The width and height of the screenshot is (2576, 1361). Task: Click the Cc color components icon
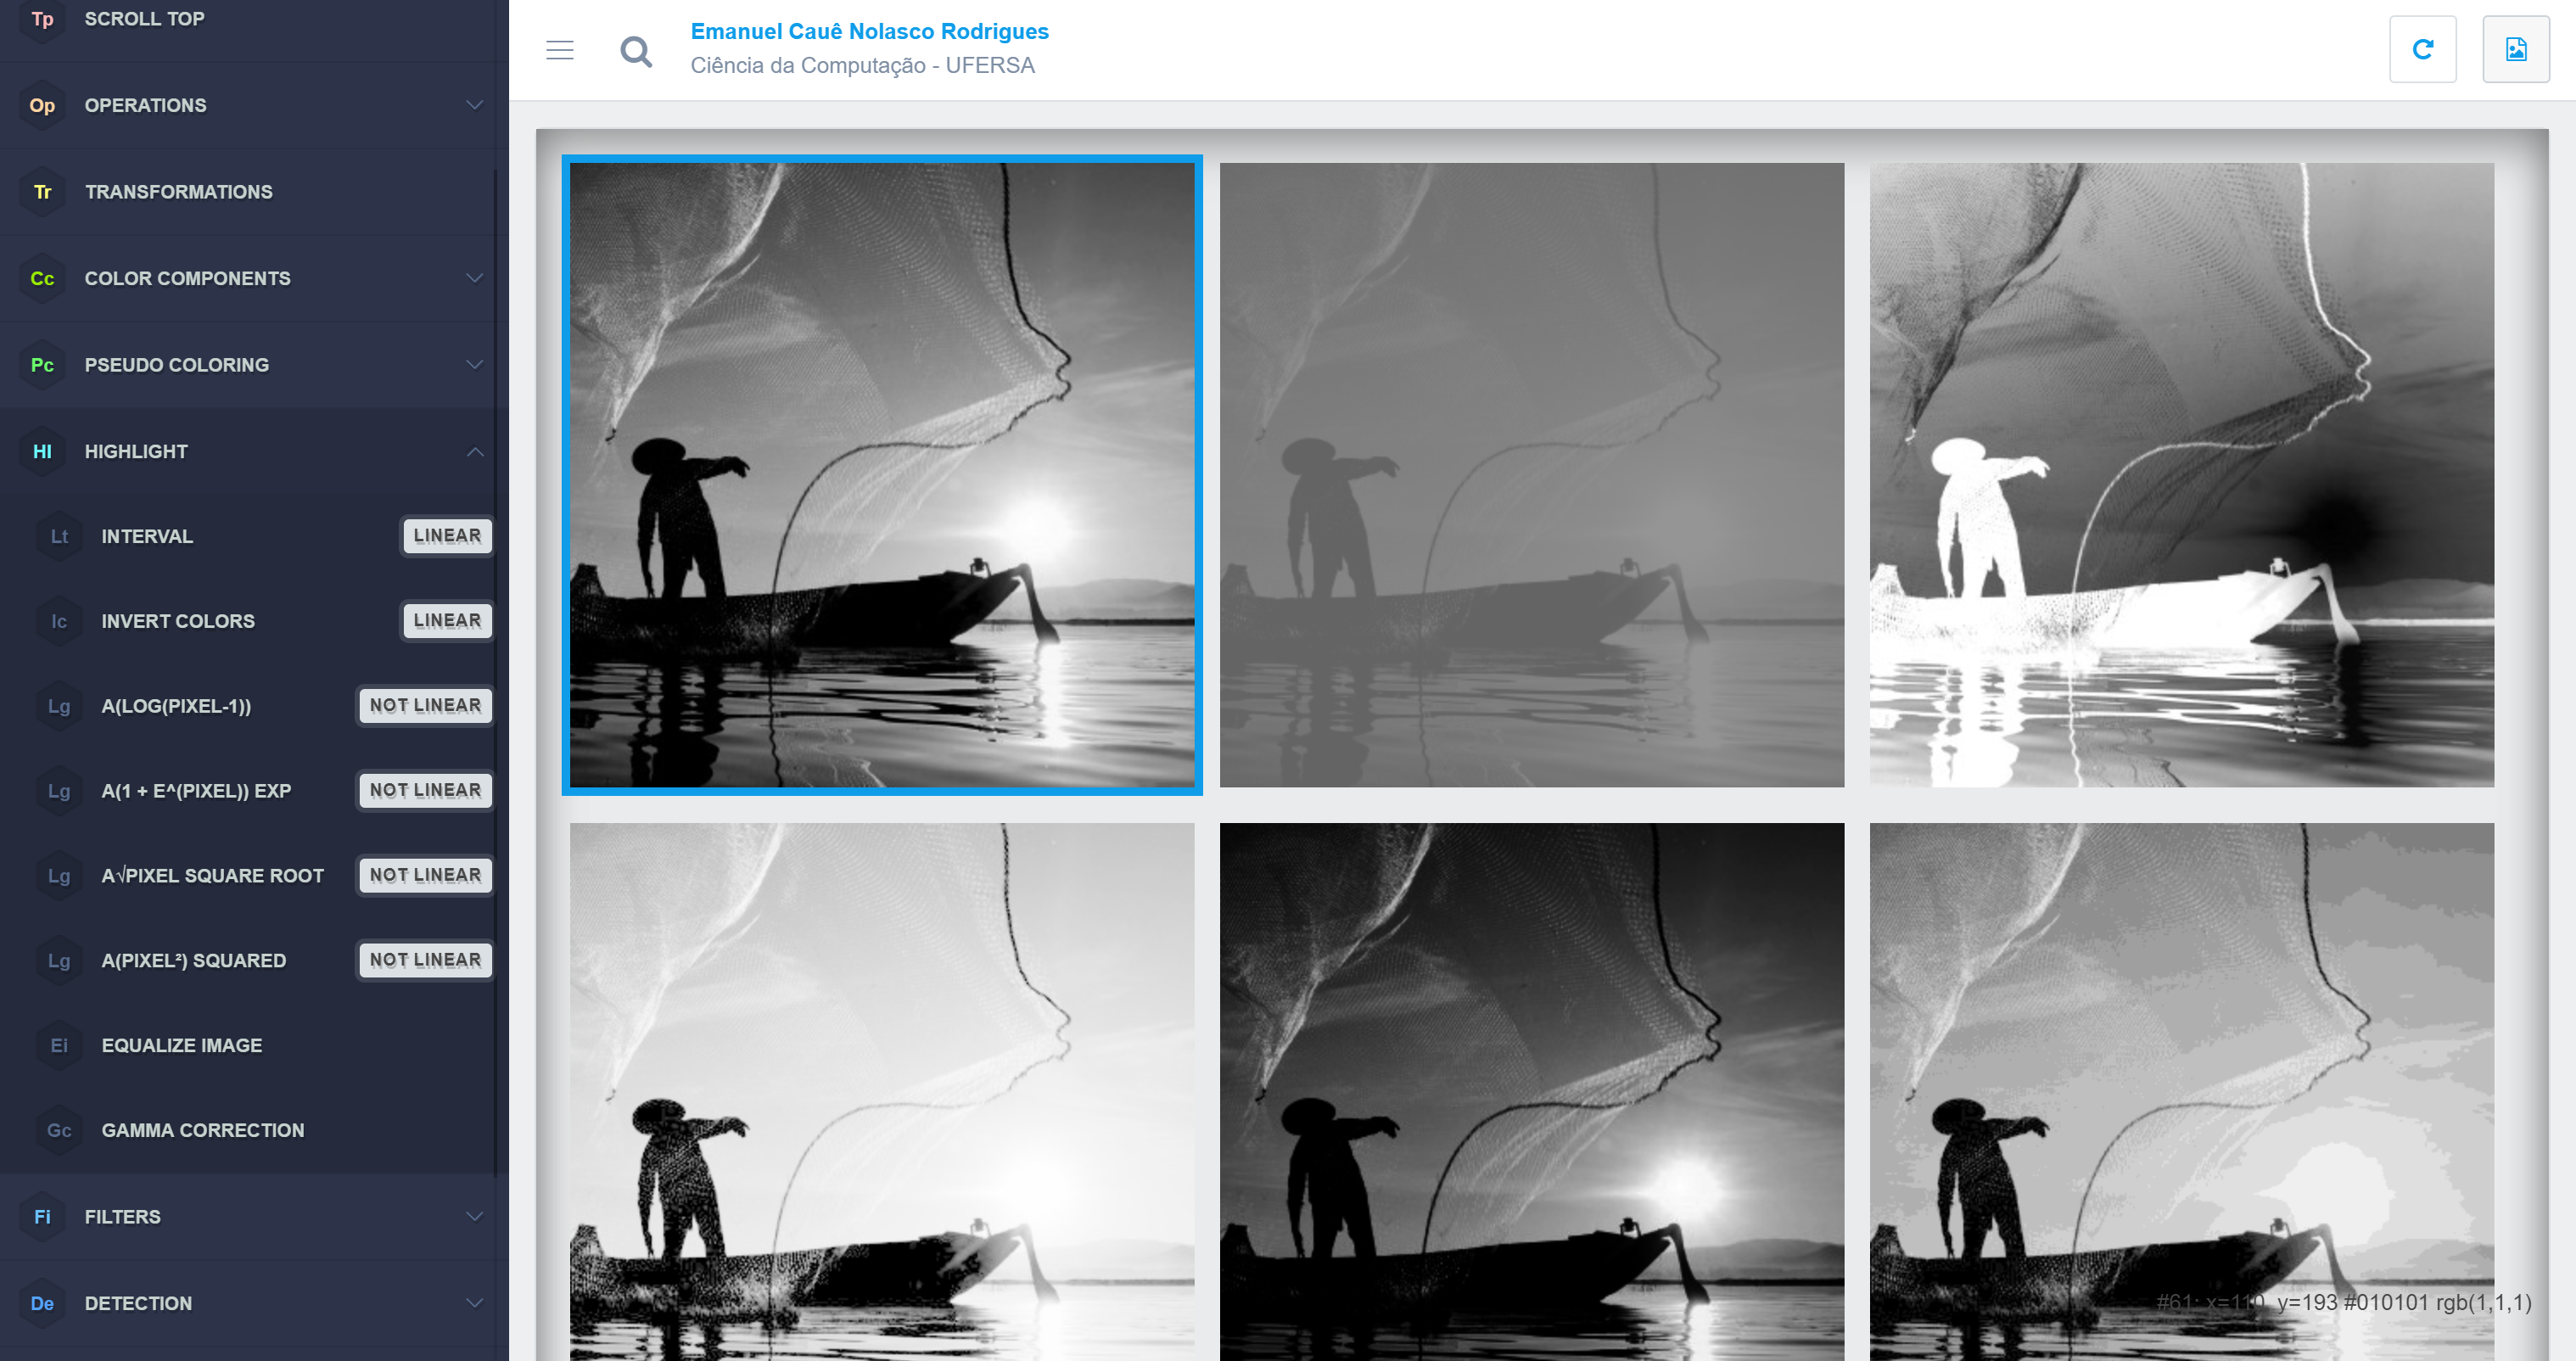pos(42,278)
